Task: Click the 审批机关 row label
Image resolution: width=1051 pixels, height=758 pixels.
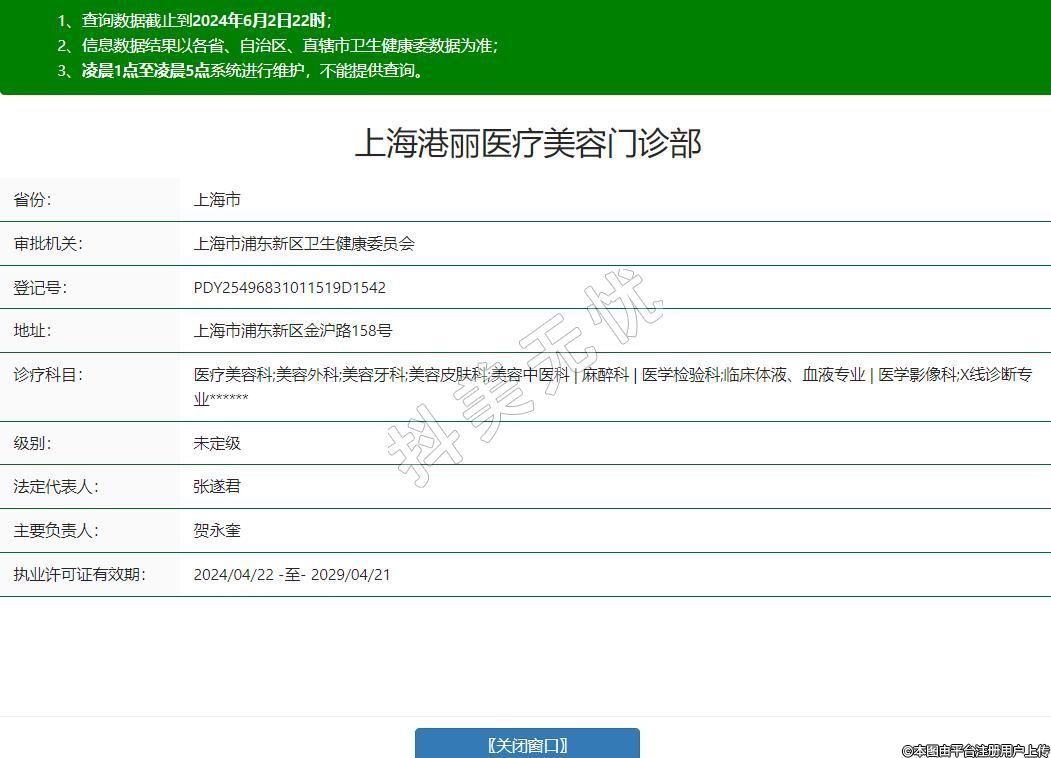Action: 47,244
